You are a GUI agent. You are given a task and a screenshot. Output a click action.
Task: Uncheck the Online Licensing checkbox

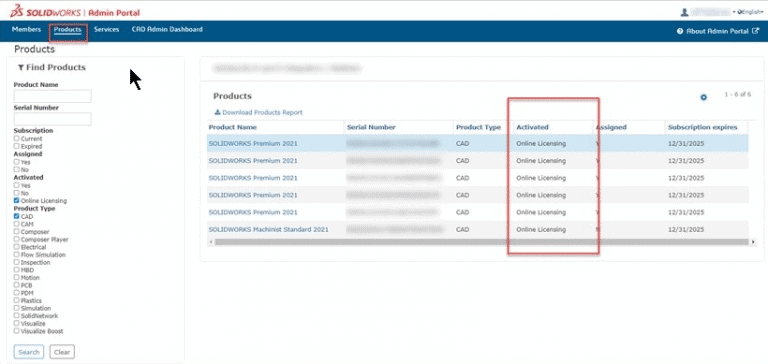pyautogui.click(x=17, y=200)
